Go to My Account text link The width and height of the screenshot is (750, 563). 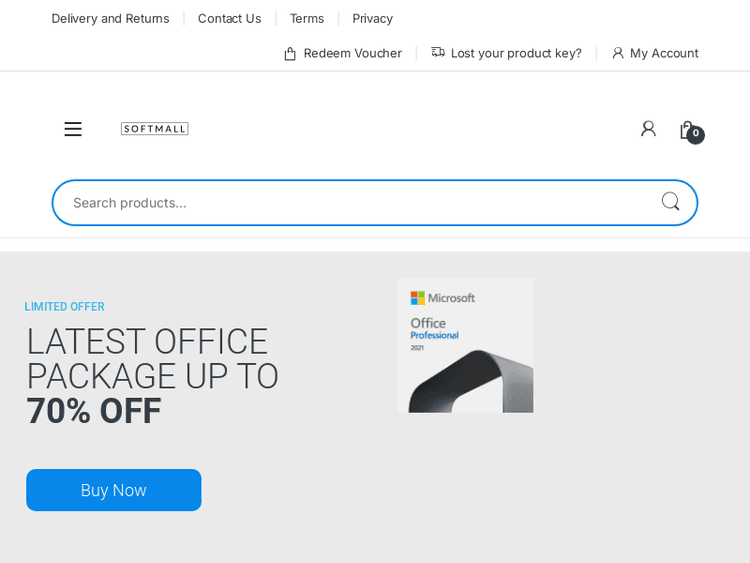pos(664,53)
